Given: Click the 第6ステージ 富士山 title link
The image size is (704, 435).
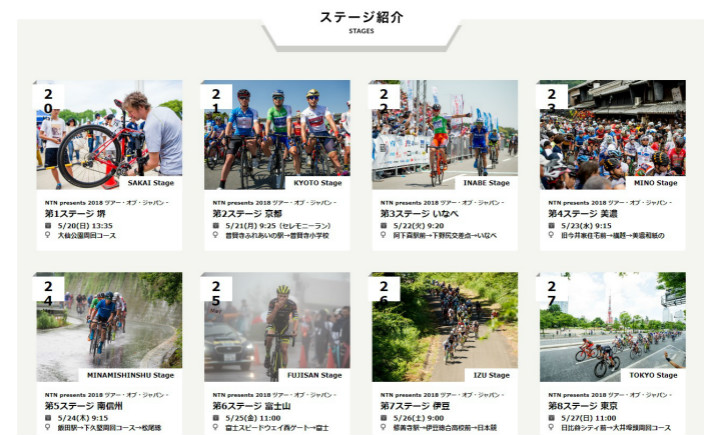Looking at the screenshot, I should (x=251, y=406).
